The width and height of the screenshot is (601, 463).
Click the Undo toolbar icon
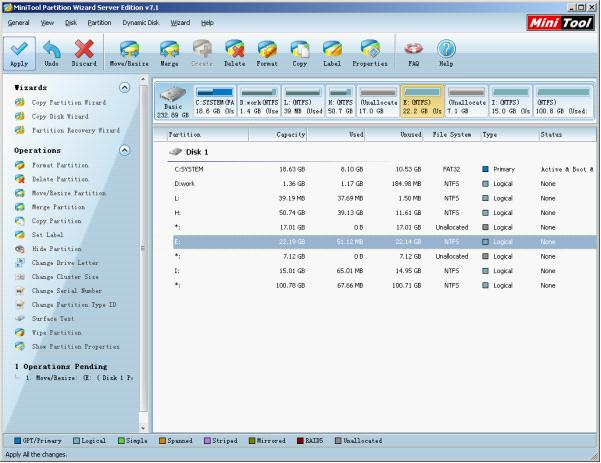click(51, 53)
